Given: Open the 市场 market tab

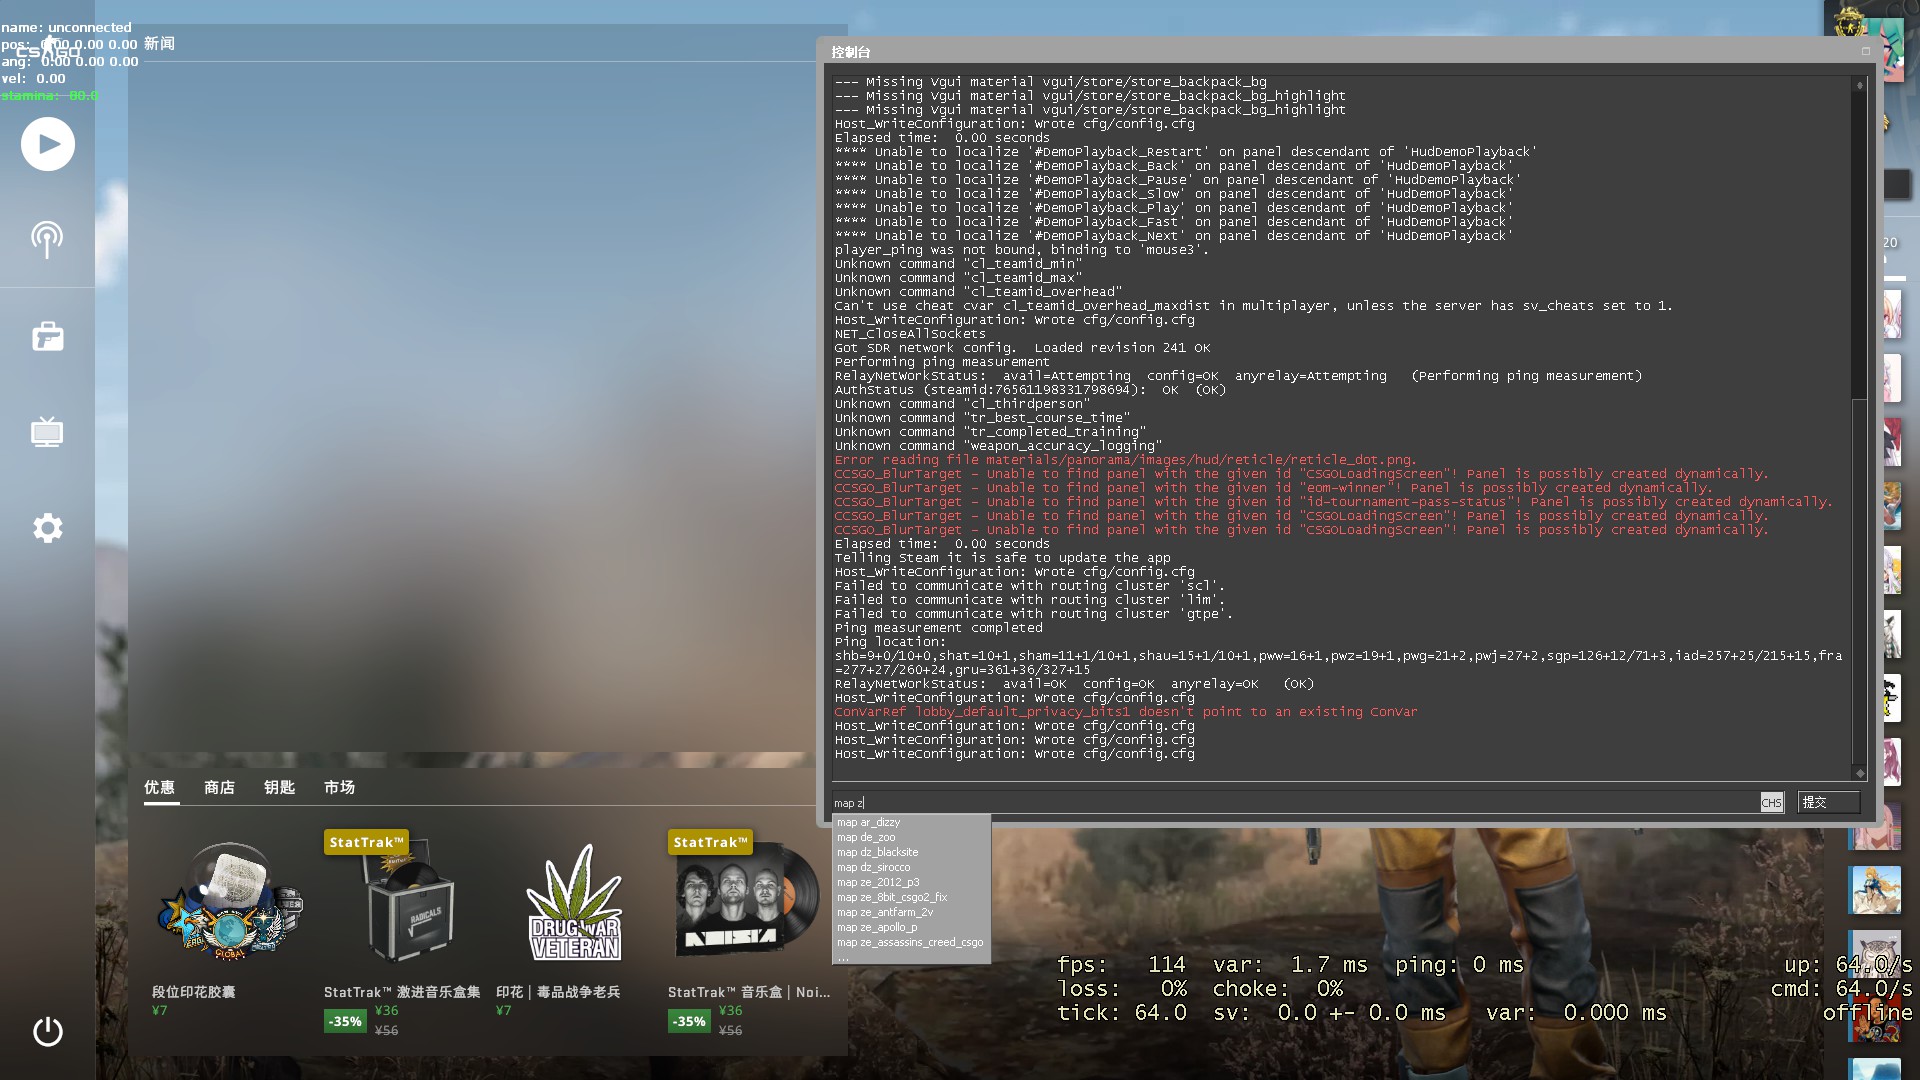Looking at the screenshot, I should 339,788.
